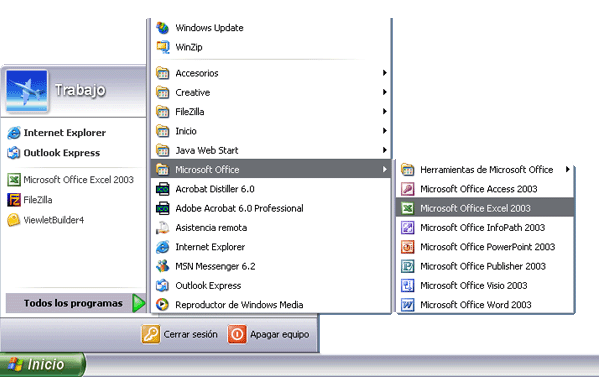Click the Microsoft Office PowerPoint 2003 icon
This screenshot has width=599, height=377.
click(408, 247)
